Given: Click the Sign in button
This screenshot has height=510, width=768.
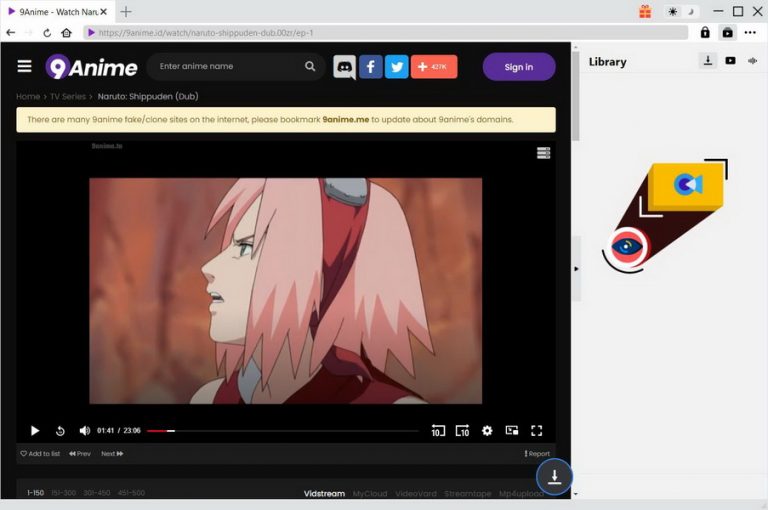Looking at the screenshot, I should (x=519, y=67).
